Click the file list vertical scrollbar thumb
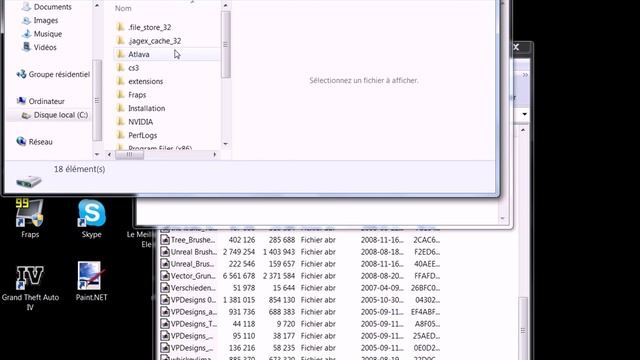 point(226,45)
